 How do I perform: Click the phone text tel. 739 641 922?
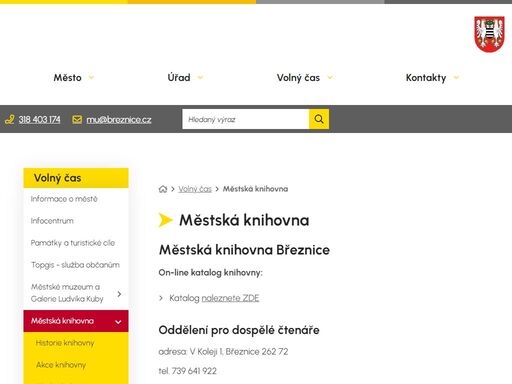188,371
